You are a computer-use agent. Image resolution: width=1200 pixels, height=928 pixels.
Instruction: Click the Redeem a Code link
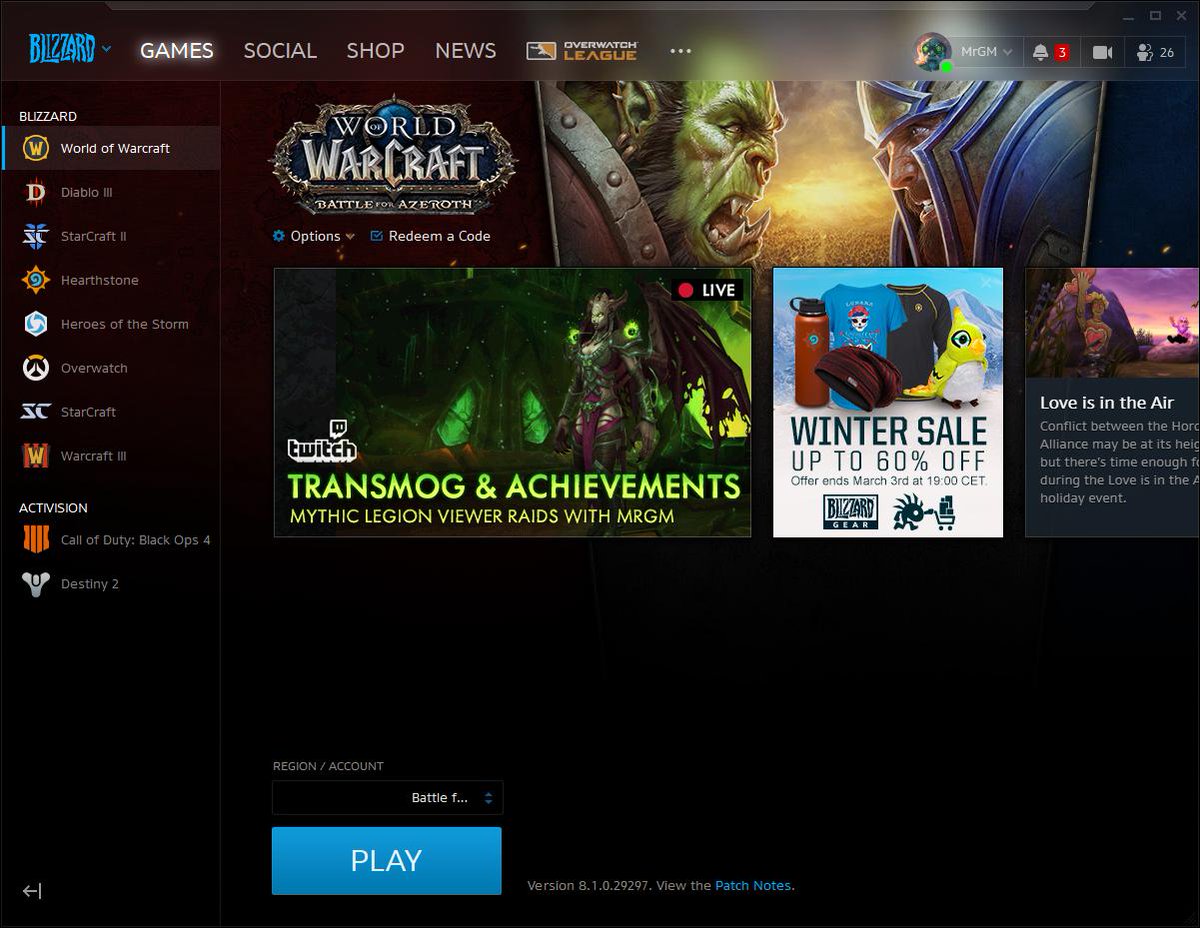click(431, 236)
